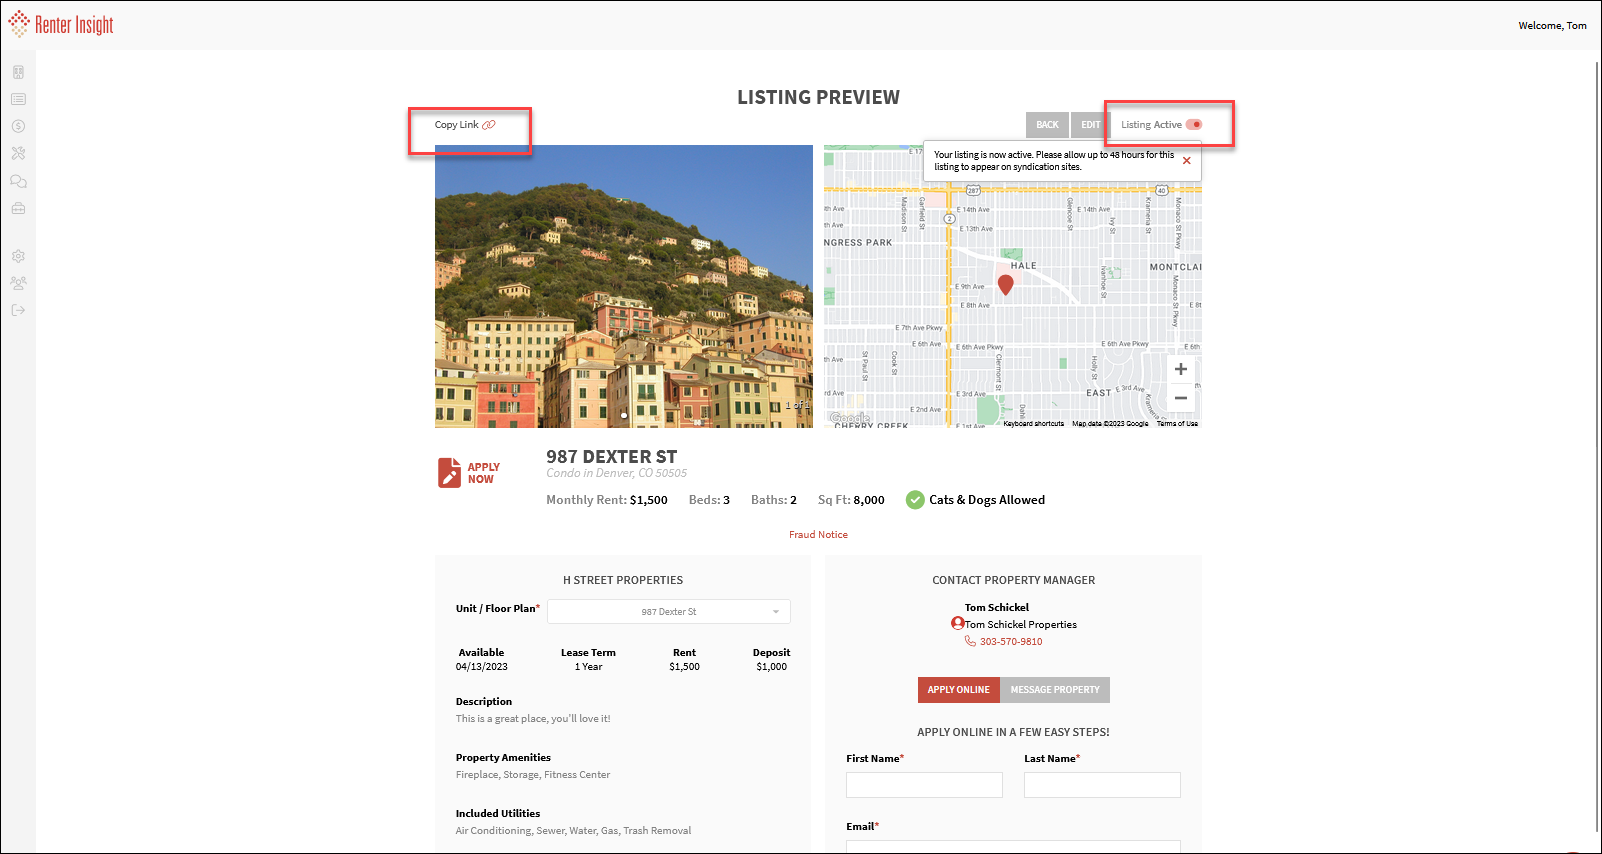The image size is (1602, 854).
Task: Open the properties building icon in sidebar
Action: (x=18, y=72)
